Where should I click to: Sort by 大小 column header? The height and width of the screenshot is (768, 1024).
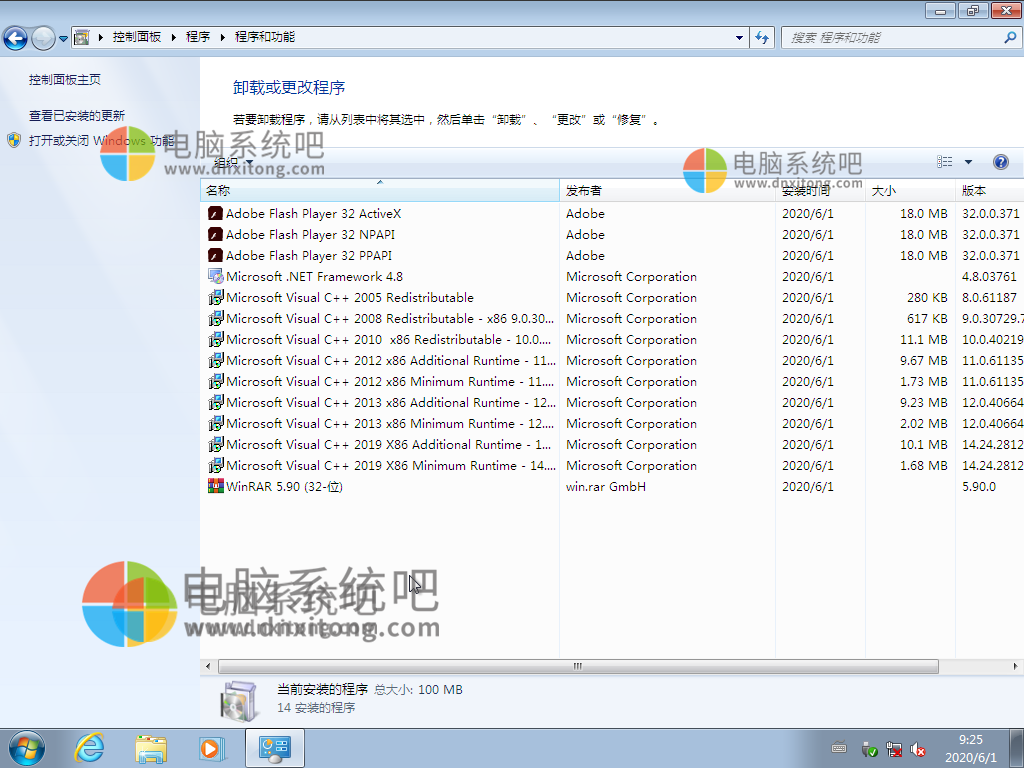click(910, 191)
